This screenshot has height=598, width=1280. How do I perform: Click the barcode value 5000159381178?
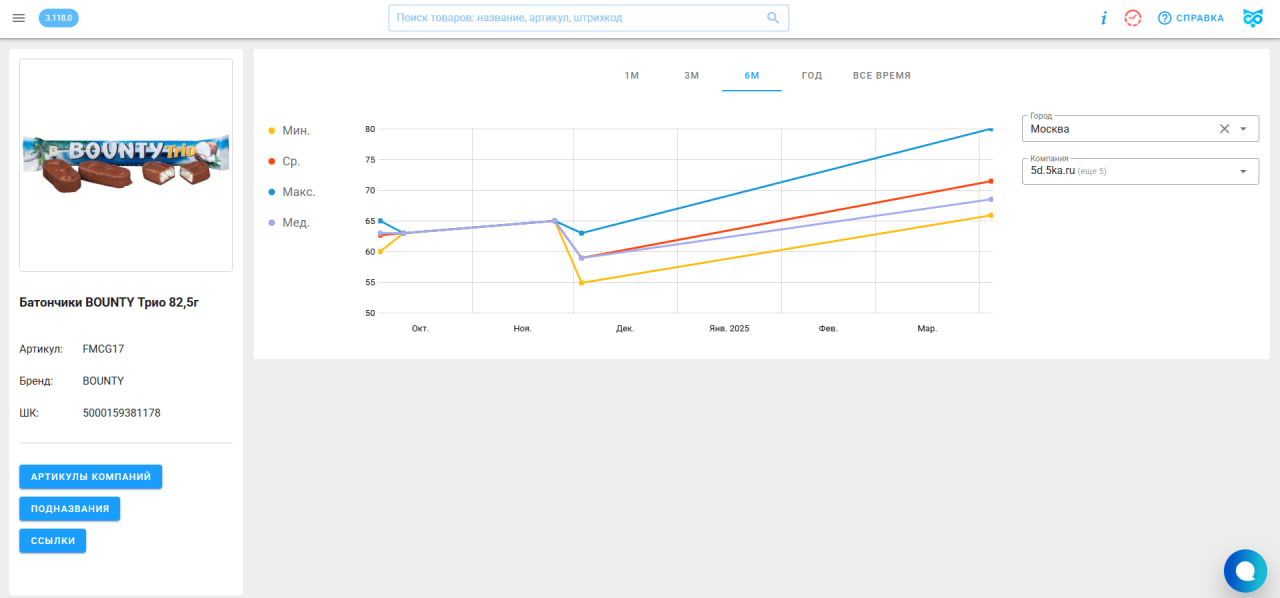click(122, 413)
